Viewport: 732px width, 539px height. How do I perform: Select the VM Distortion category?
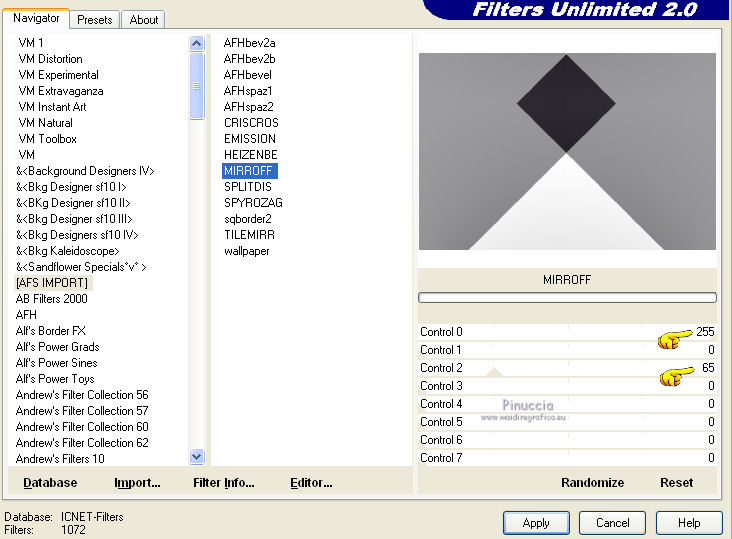[50, 59]
